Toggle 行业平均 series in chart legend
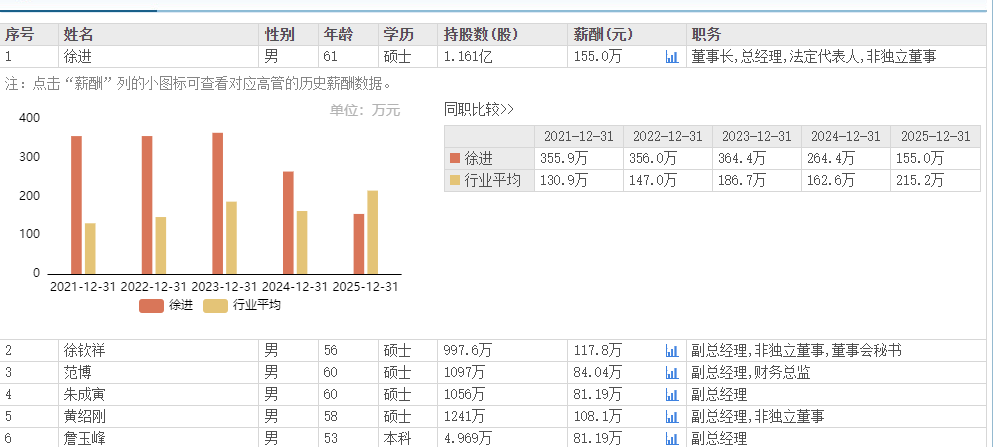The width and height of the screenshot is (993, 447). point(242,305)
